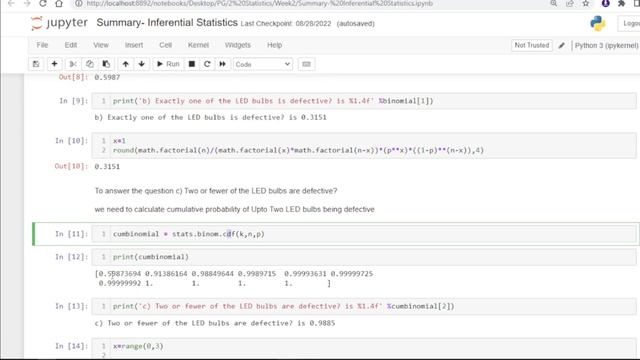This screenshot has width=640, height=360.
Task: Click into code cell In [10]
Action: point(364,146)
